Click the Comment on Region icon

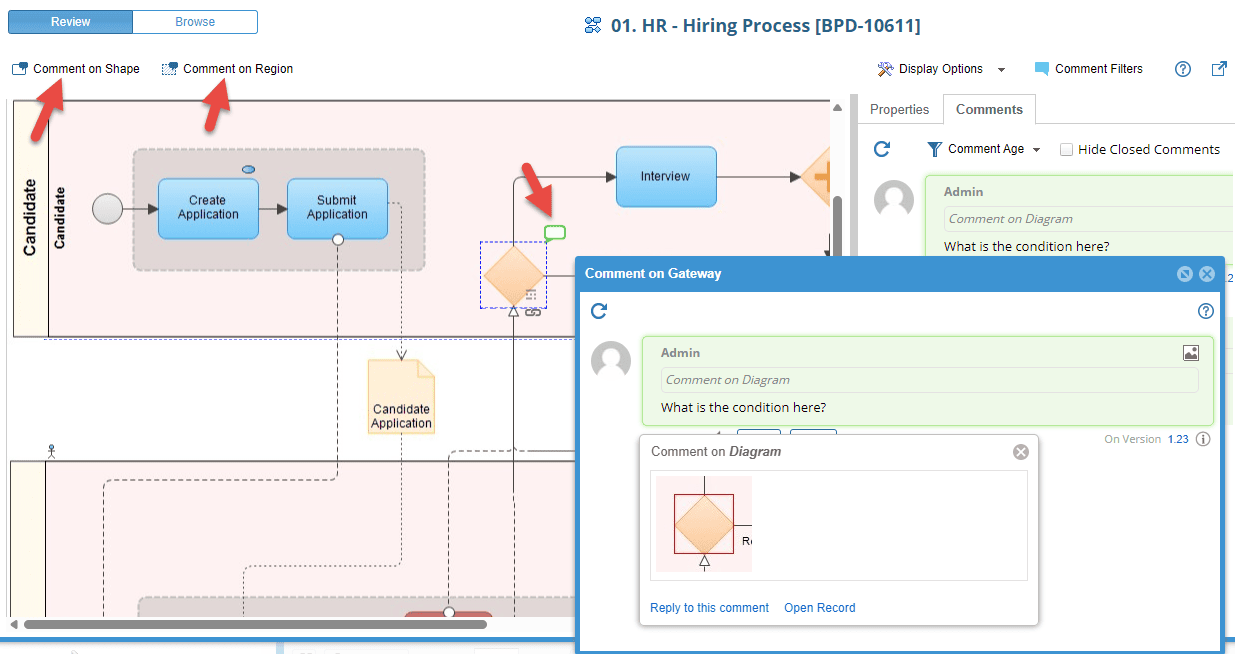click(170, 69)
